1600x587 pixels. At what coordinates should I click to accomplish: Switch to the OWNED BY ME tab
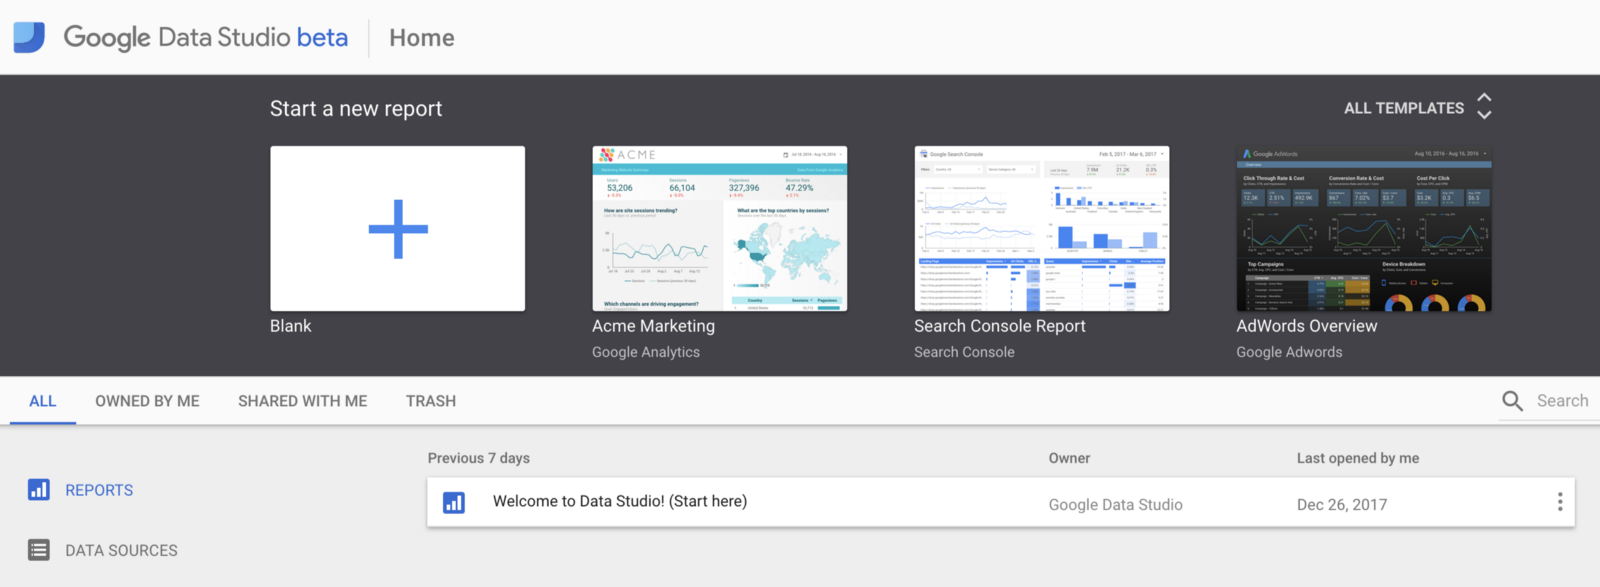(147, 401)
